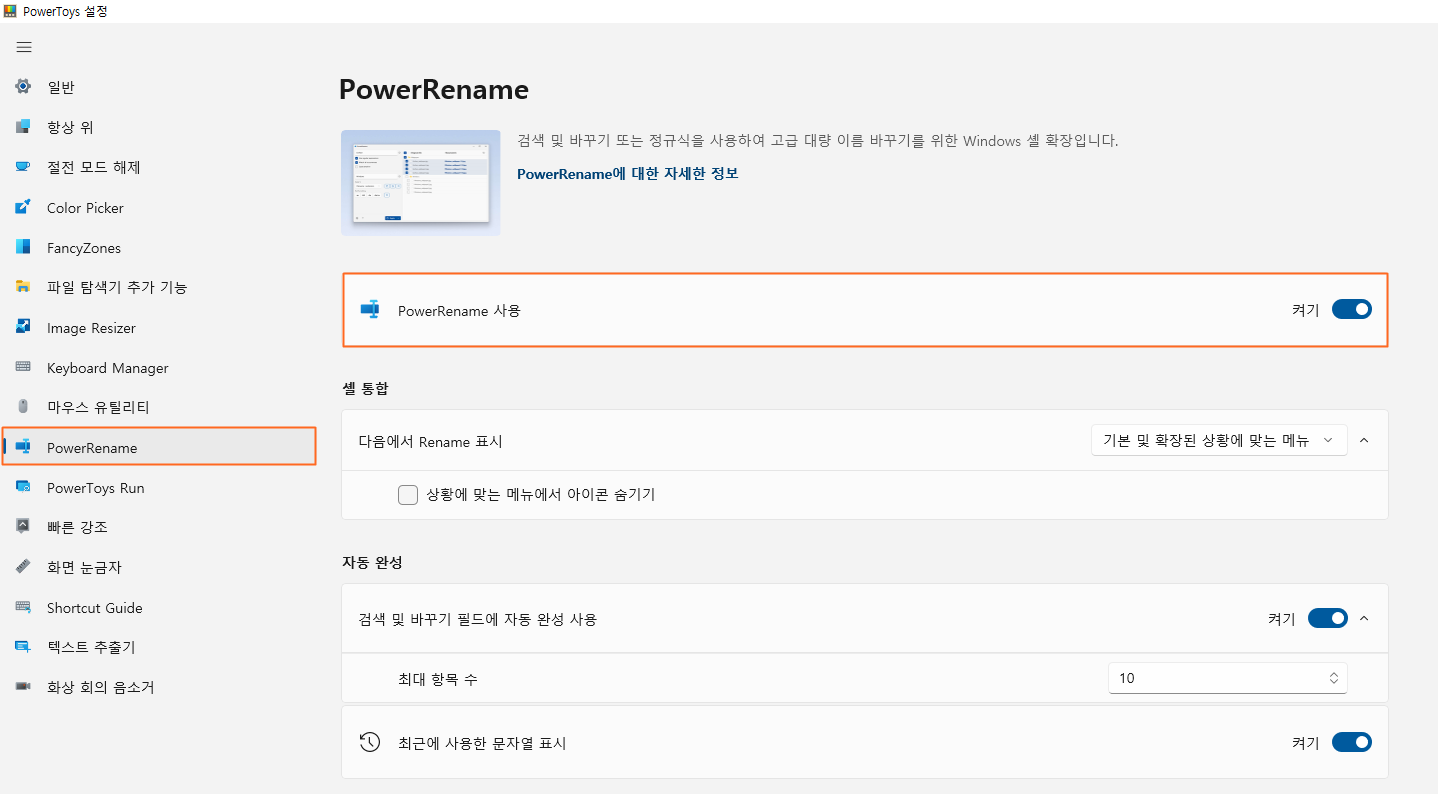Screen dimensions: 1438x794
Task: Select Color Picker in the sidebar
Action: point(85,208)
